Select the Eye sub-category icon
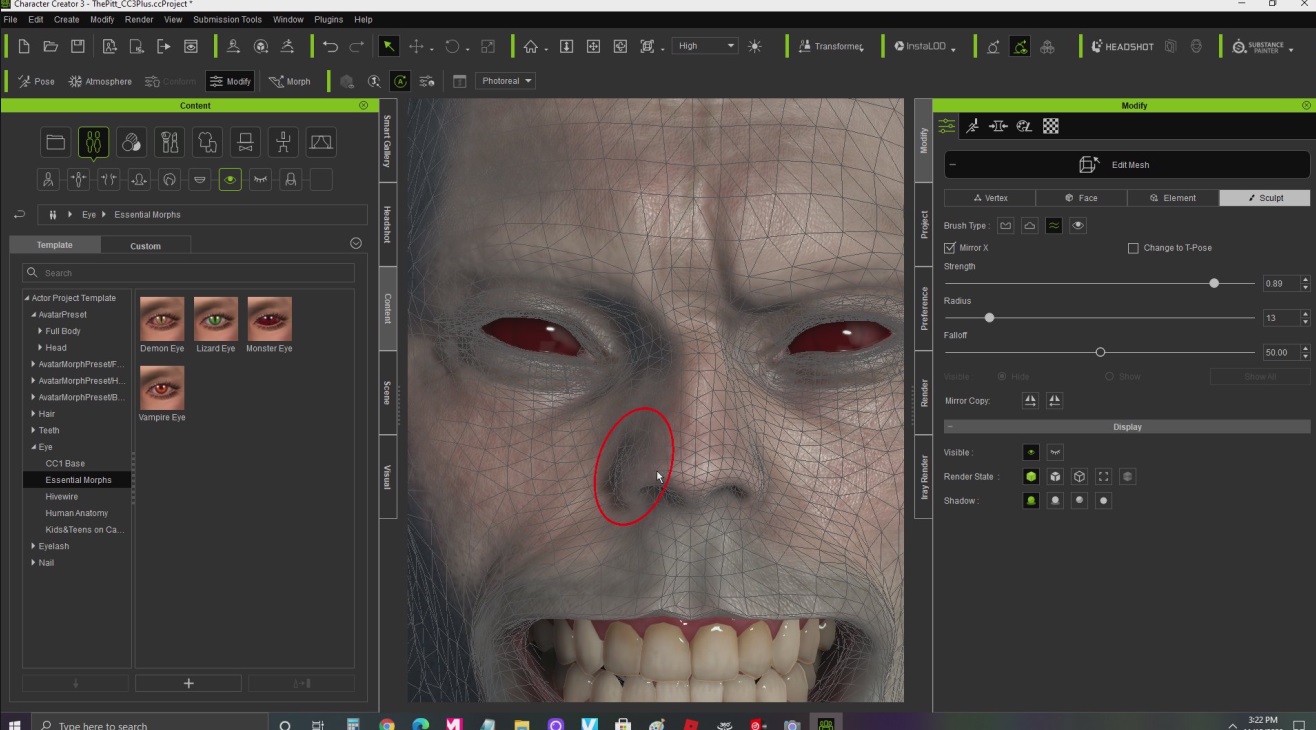 point(231,180)
